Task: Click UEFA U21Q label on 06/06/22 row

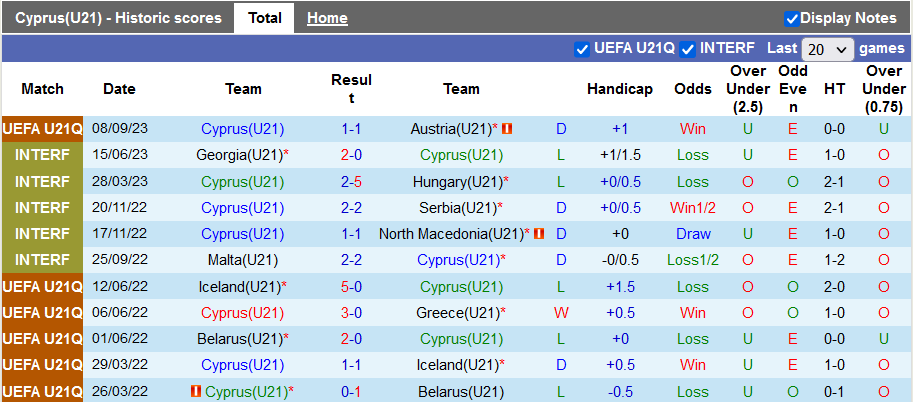Action: click(x=43, y=313)
